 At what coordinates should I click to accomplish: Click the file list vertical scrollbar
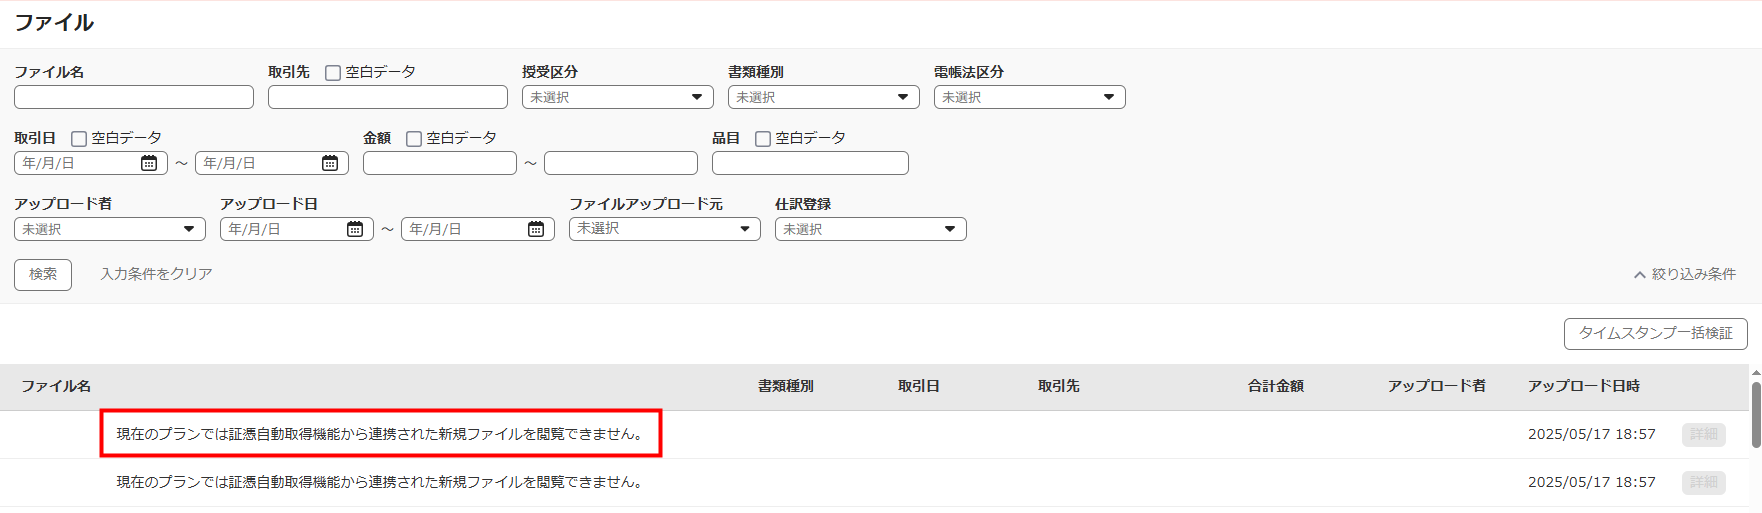[1756, 414]
